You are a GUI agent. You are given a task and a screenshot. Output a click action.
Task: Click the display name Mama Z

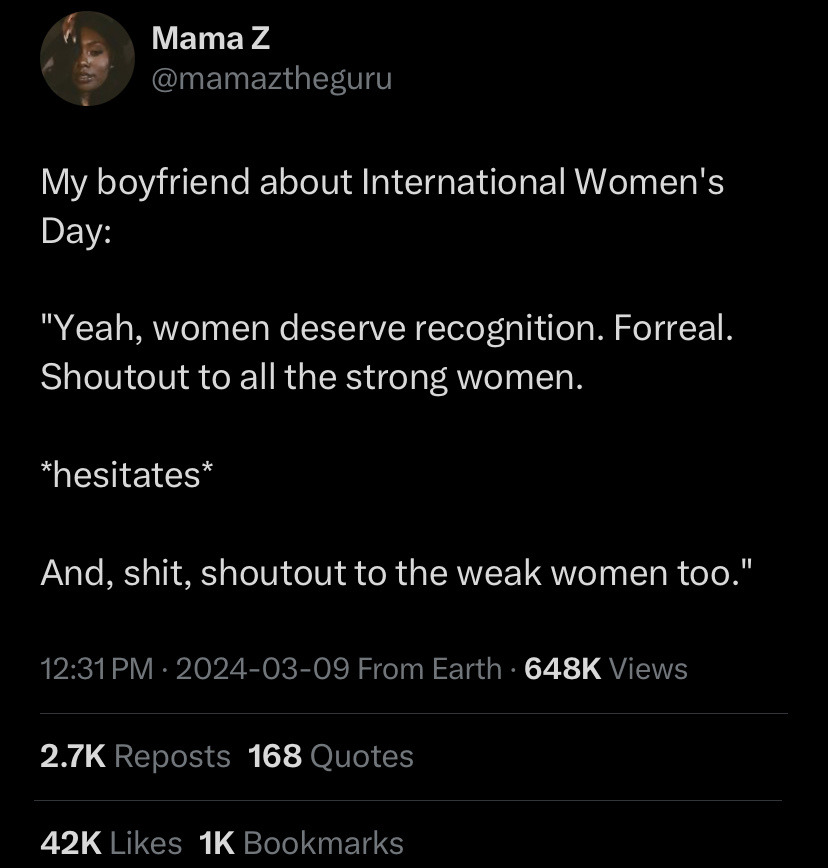[210, 39]
